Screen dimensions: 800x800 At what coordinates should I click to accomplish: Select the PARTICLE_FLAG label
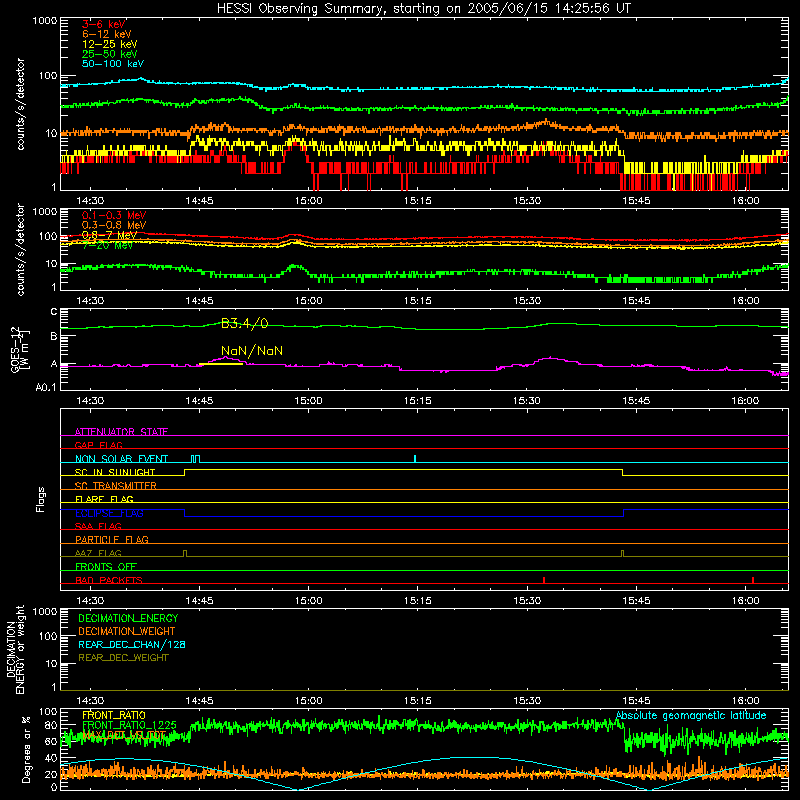tap(112, 540)
